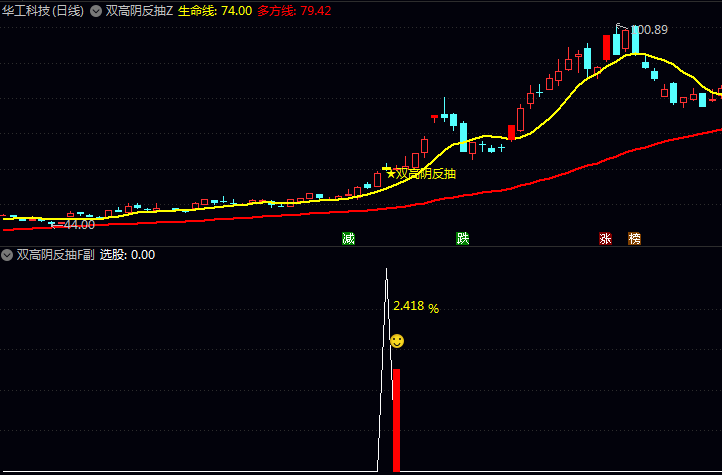Click the 生命线: 74.00 indicator value
The width and height of the screenshot is (722, 475).
pos(215,11)
